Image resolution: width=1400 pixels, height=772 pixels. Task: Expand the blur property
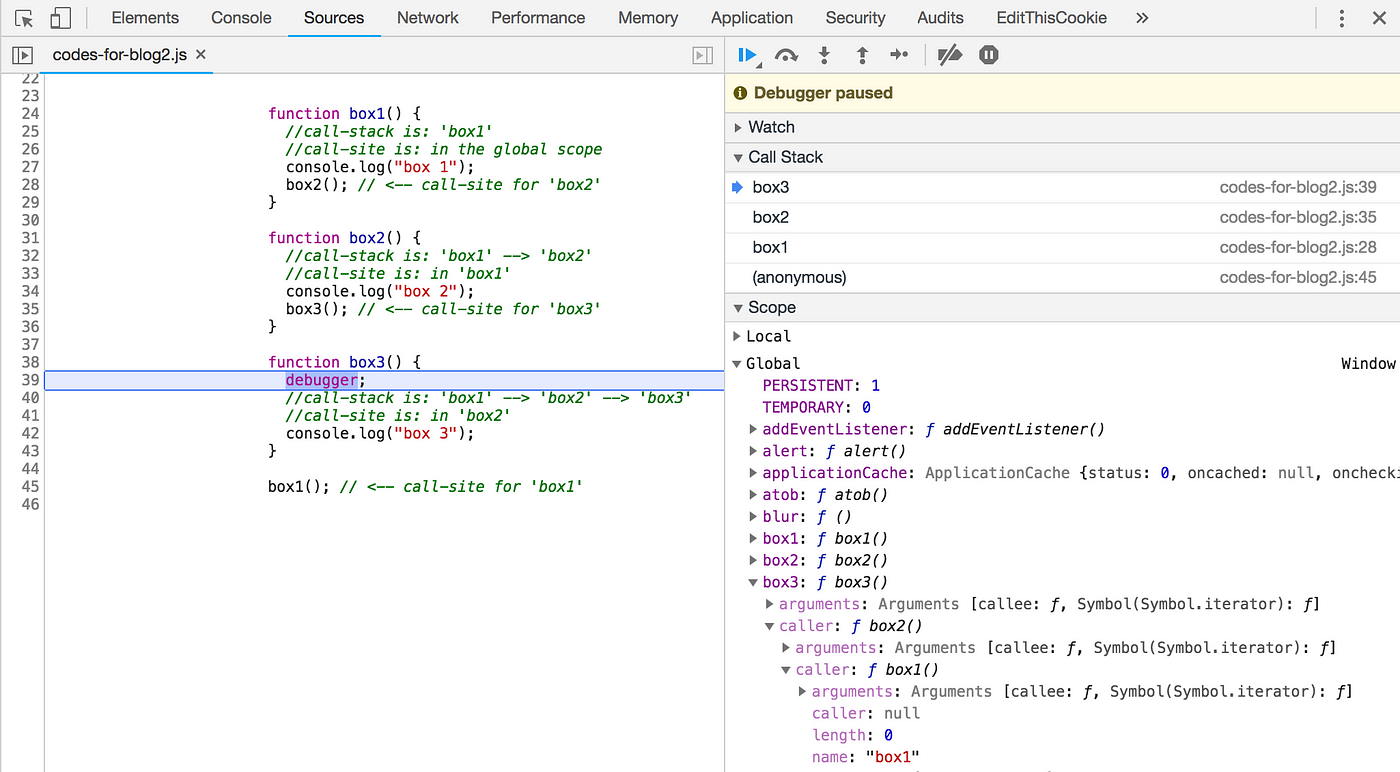click(x=754, y=517)
